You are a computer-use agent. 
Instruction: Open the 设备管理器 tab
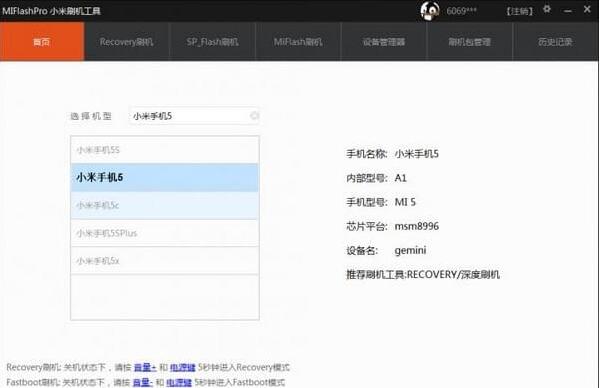coord(384,41)
